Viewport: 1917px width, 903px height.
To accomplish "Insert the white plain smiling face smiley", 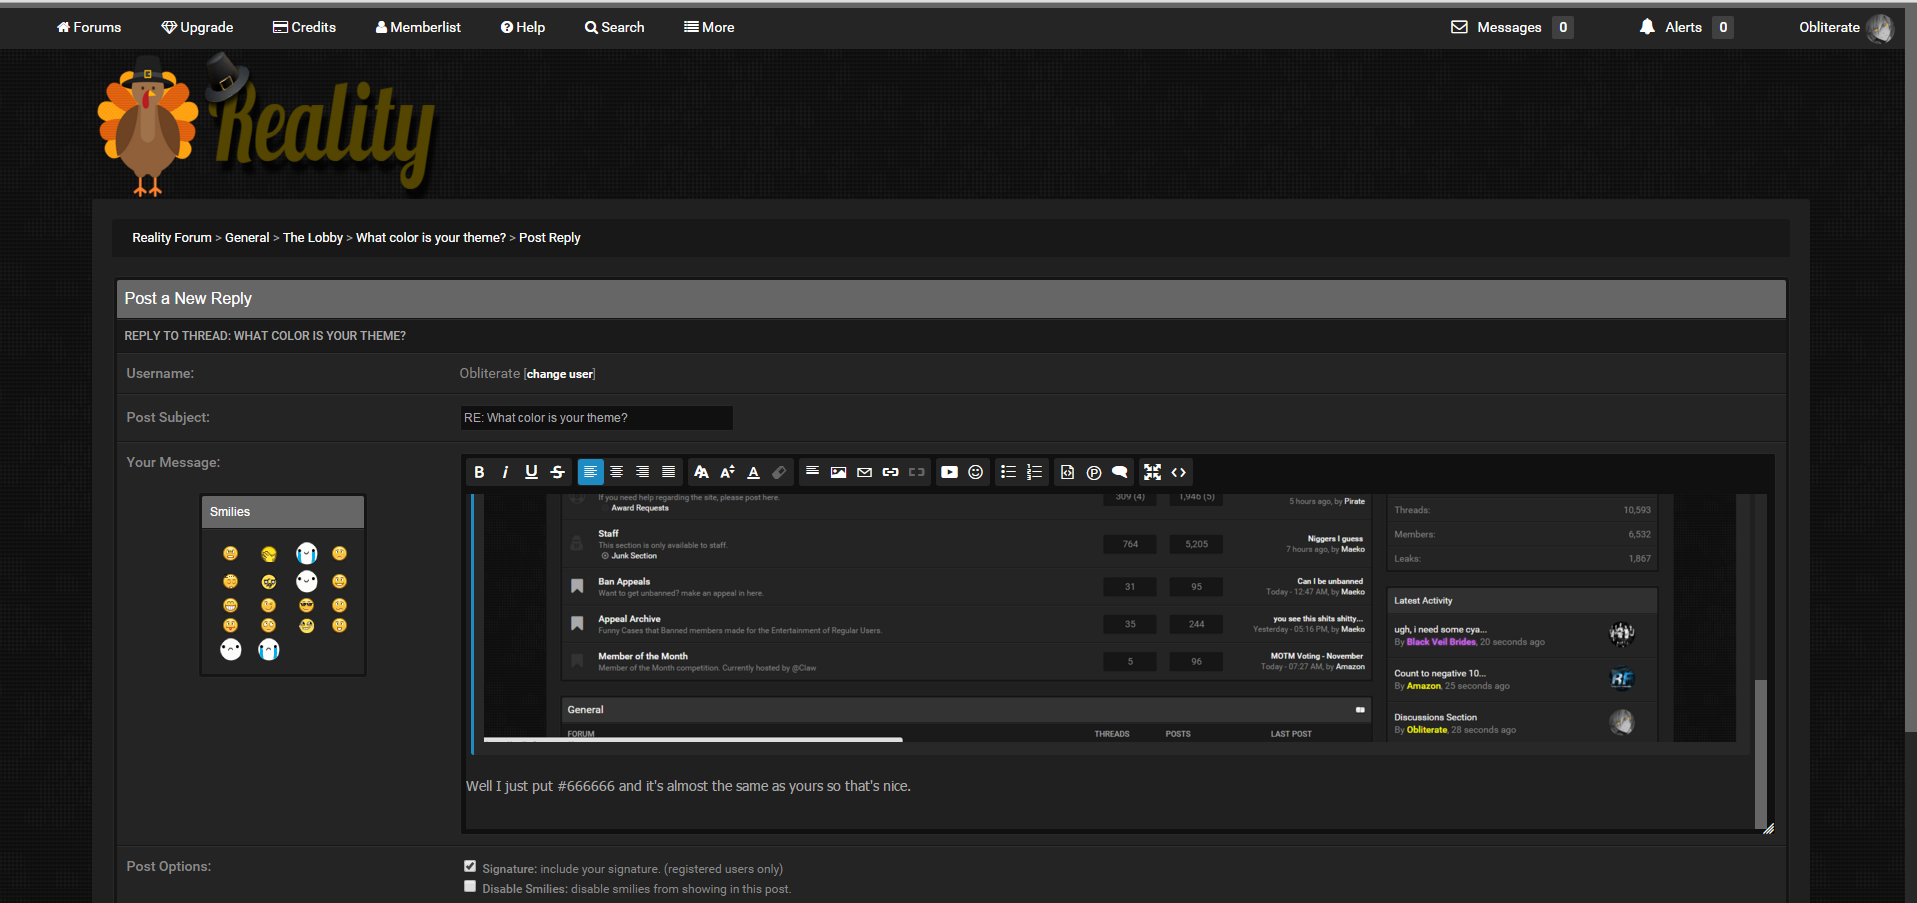I will pyautogui.click(x=307, y=581).
